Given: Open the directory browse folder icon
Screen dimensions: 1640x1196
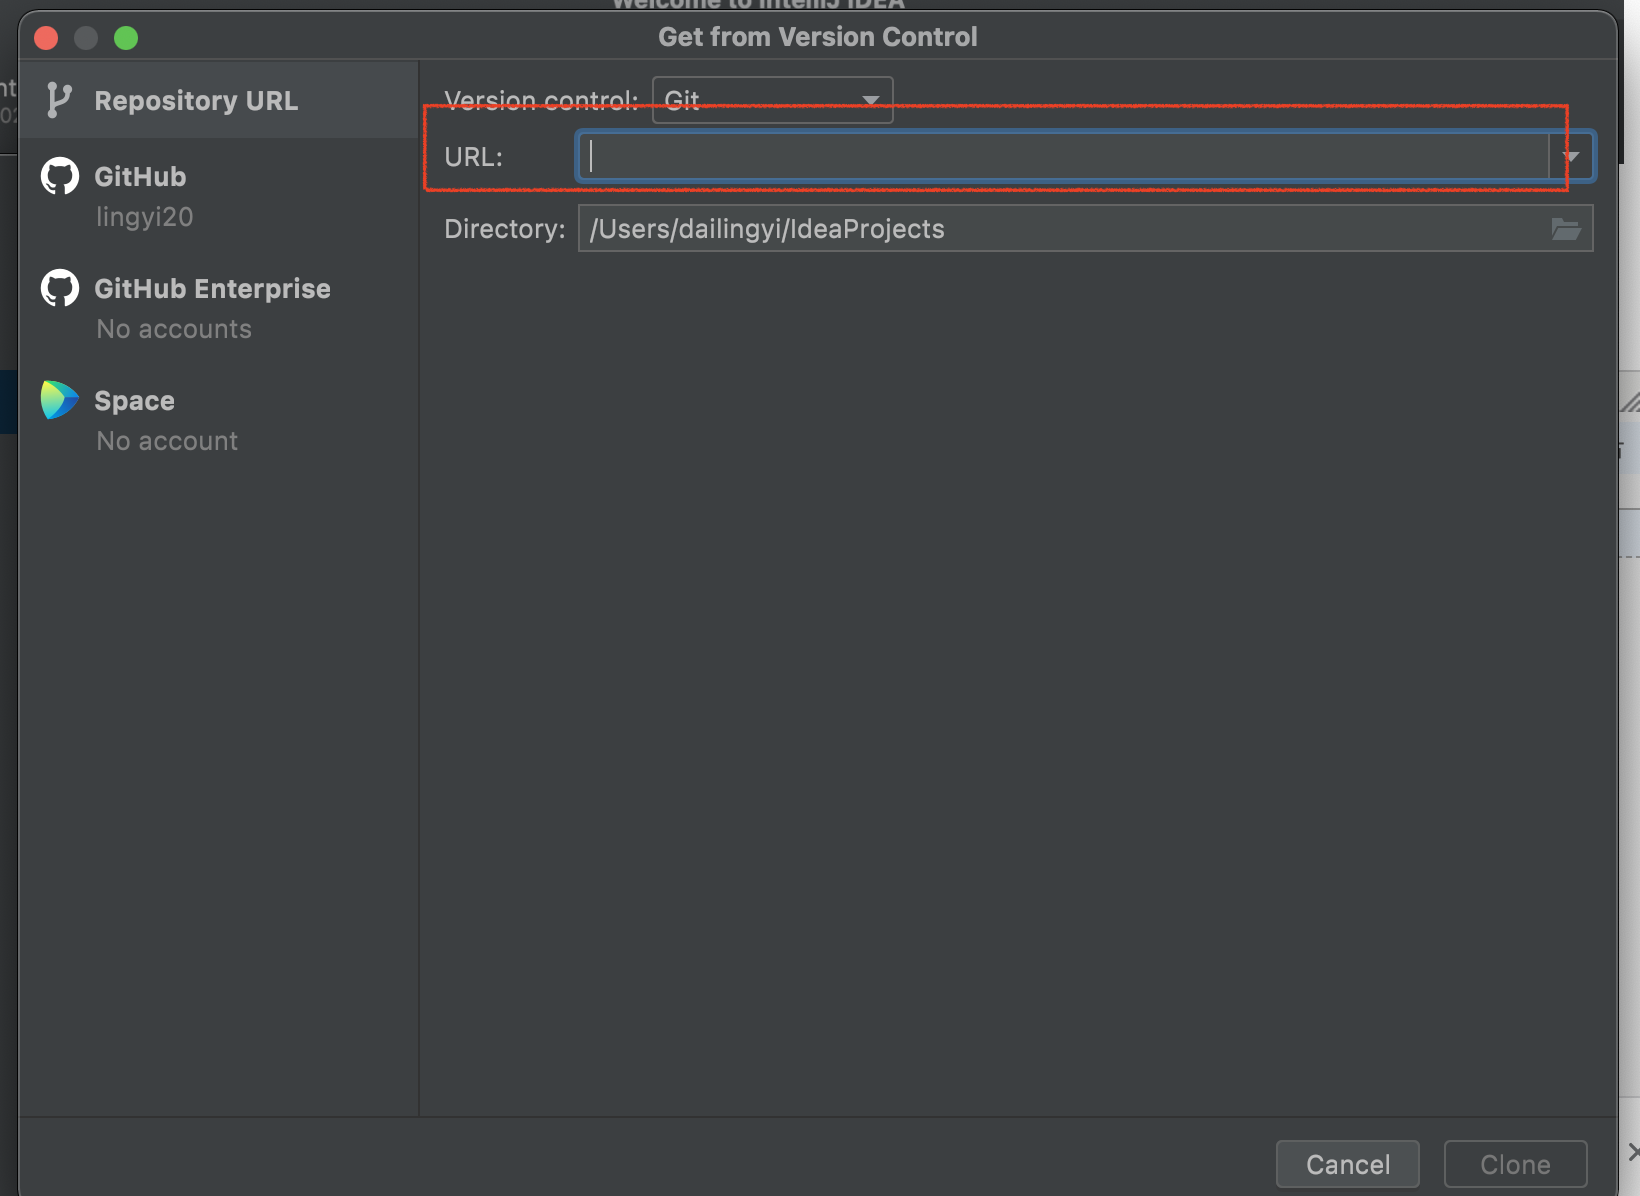Looking at the screenshot, I should (1565, 229).
